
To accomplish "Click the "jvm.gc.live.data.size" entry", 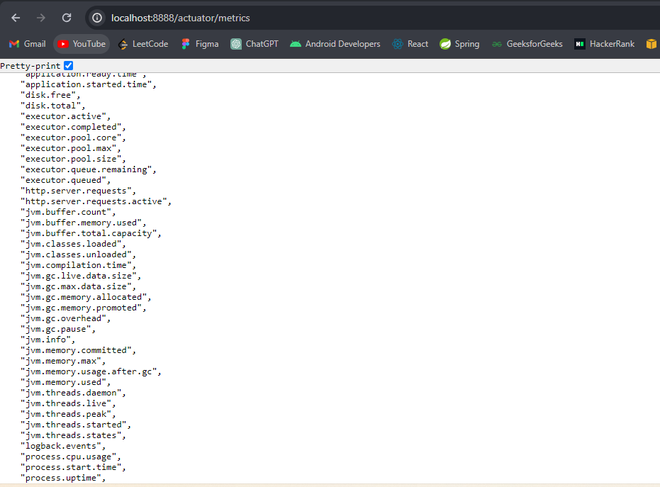I will click(81, 276).
